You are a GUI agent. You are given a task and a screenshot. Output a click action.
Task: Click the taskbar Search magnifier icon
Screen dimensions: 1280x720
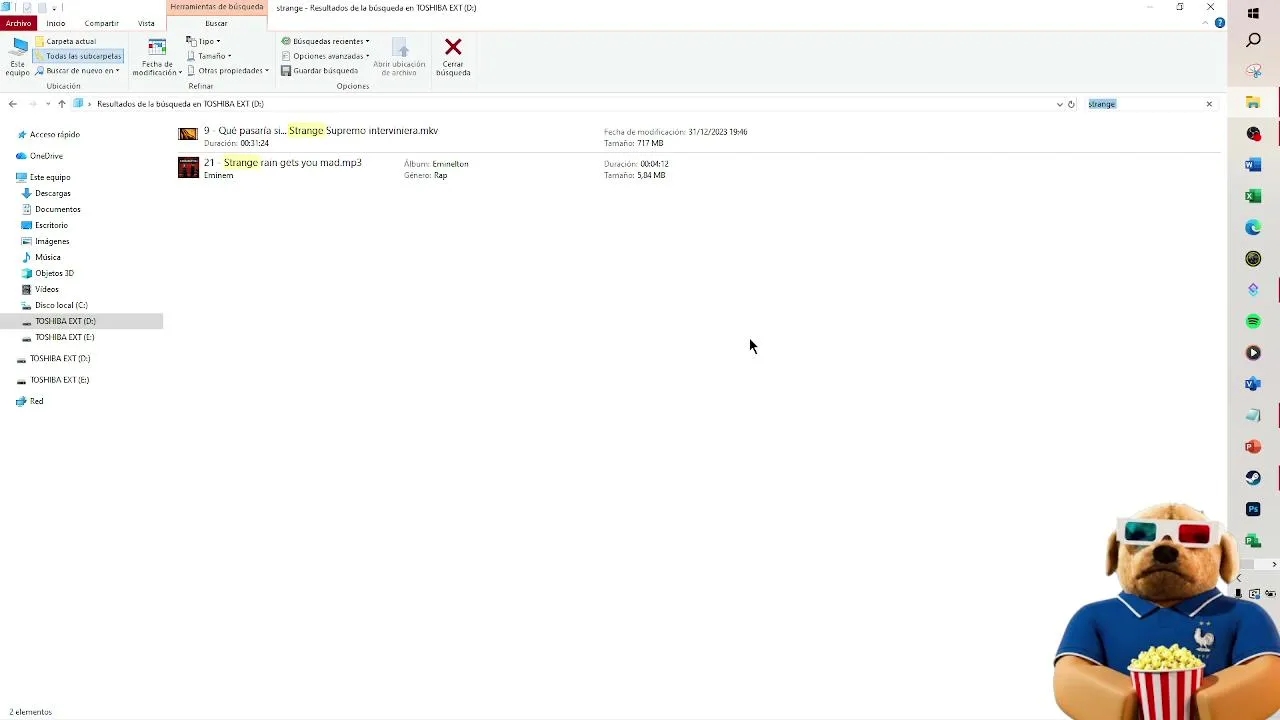pyautogui.click(x=1253, y=41)
